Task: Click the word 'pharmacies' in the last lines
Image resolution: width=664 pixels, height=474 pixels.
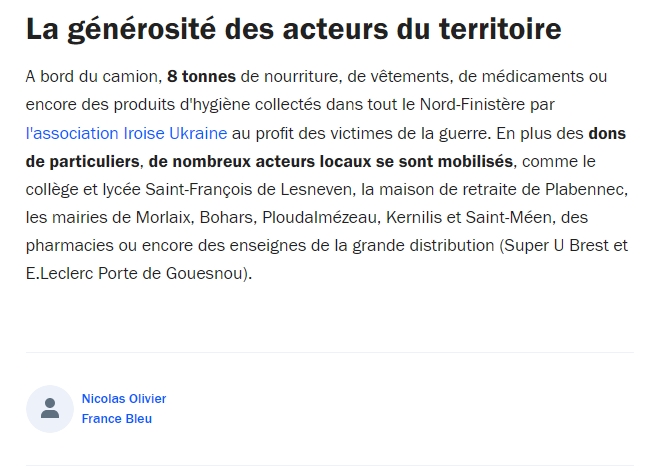Action: click(x=69, y=246)
